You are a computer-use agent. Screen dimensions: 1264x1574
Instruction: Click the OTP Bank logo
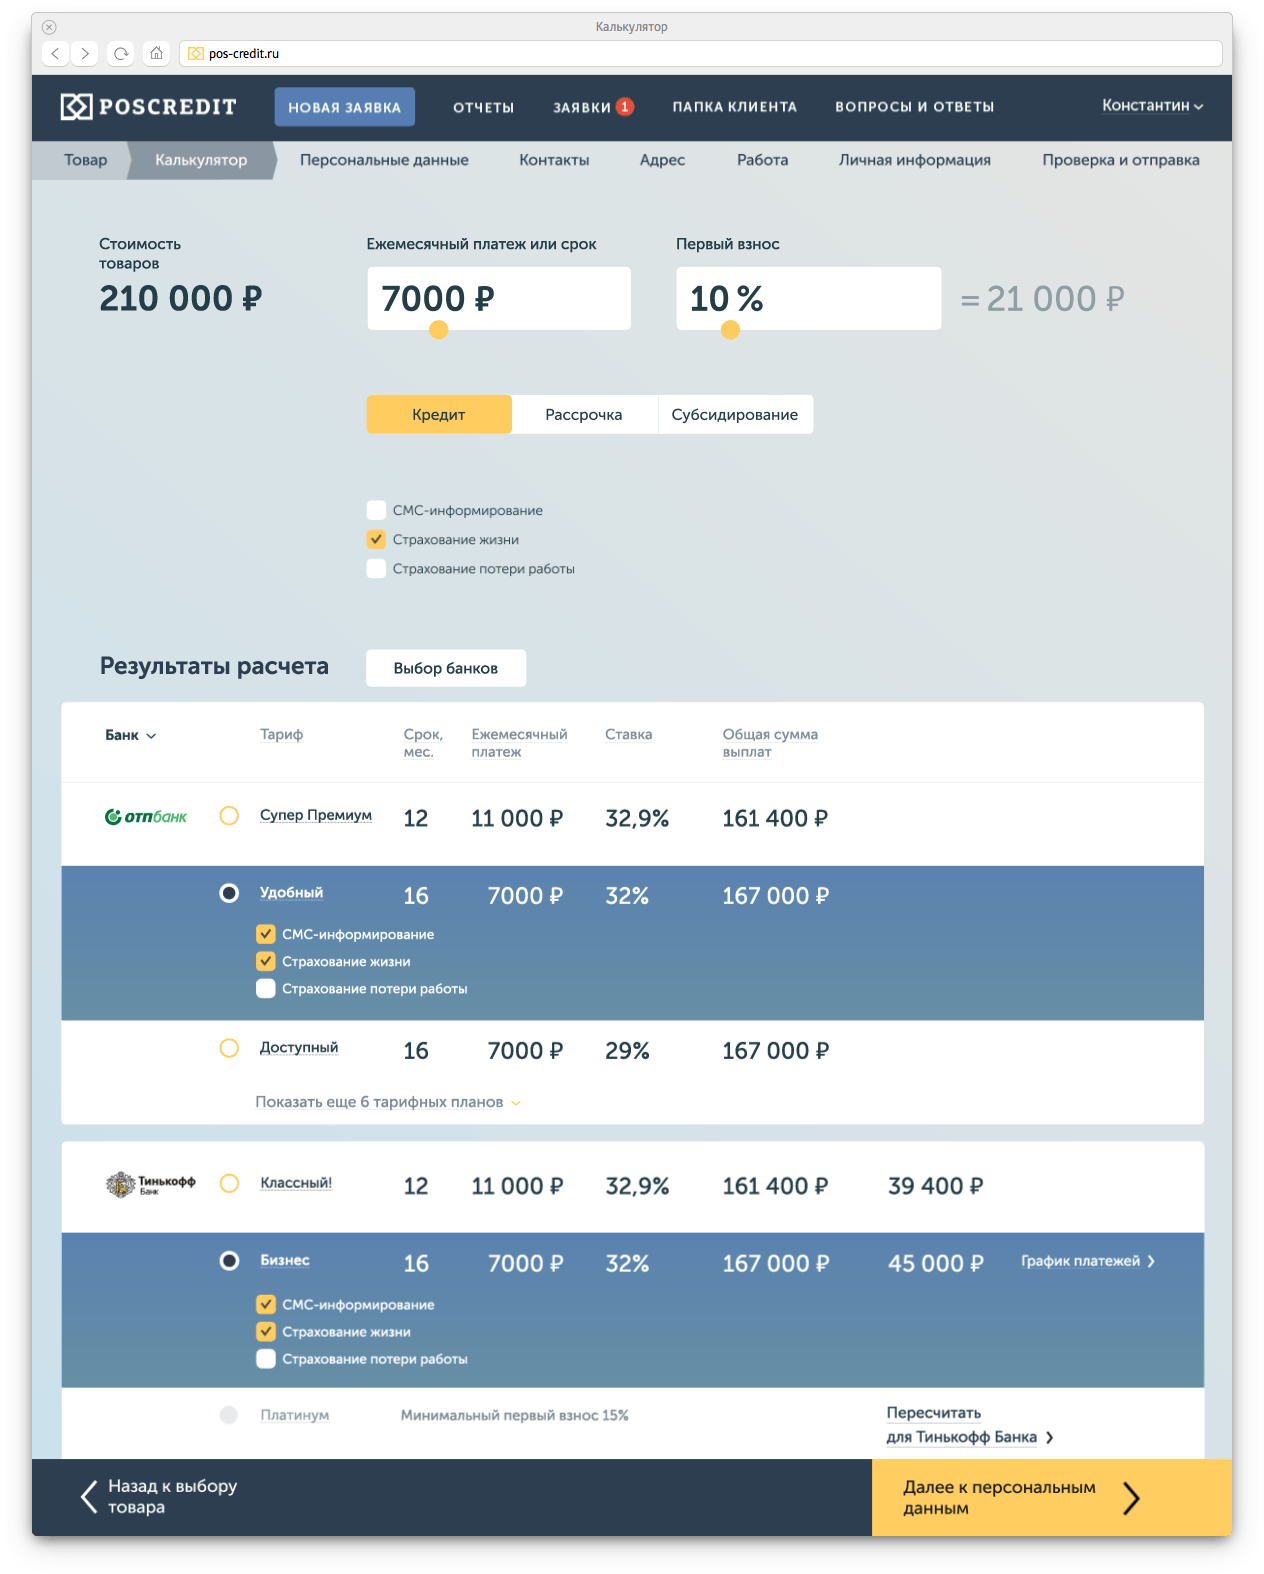[146, 817]
